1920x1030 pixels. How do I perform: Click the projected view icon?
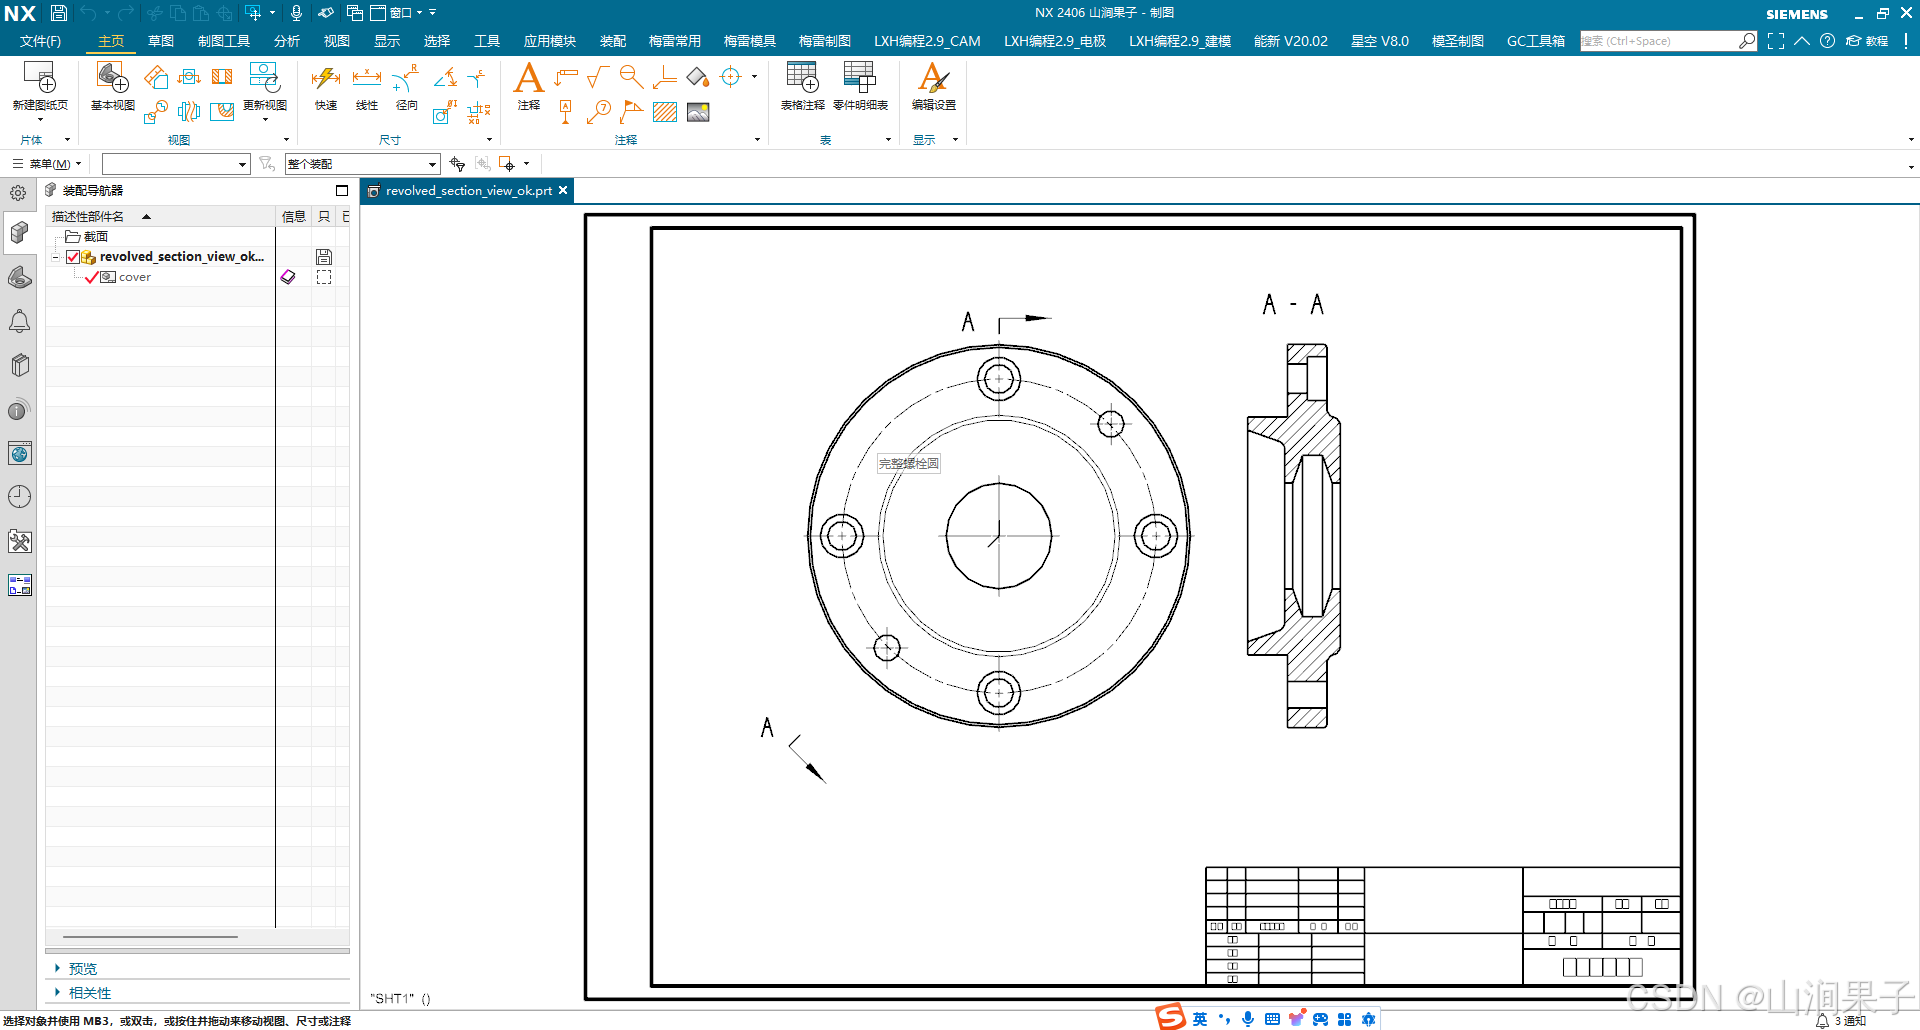[x=156, y=77]
